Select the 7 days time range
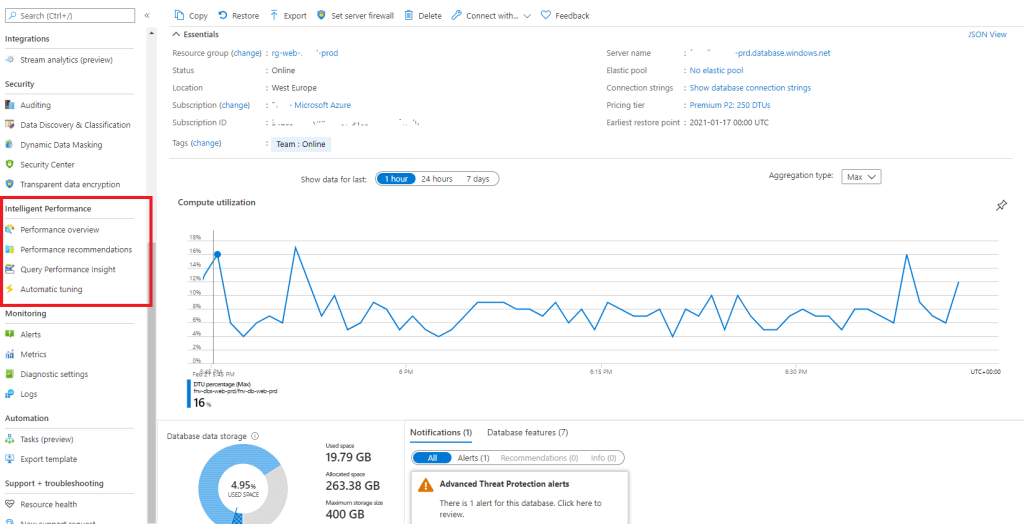The width and height of the screenshot is (1024, 524). [x=478, y=179]
